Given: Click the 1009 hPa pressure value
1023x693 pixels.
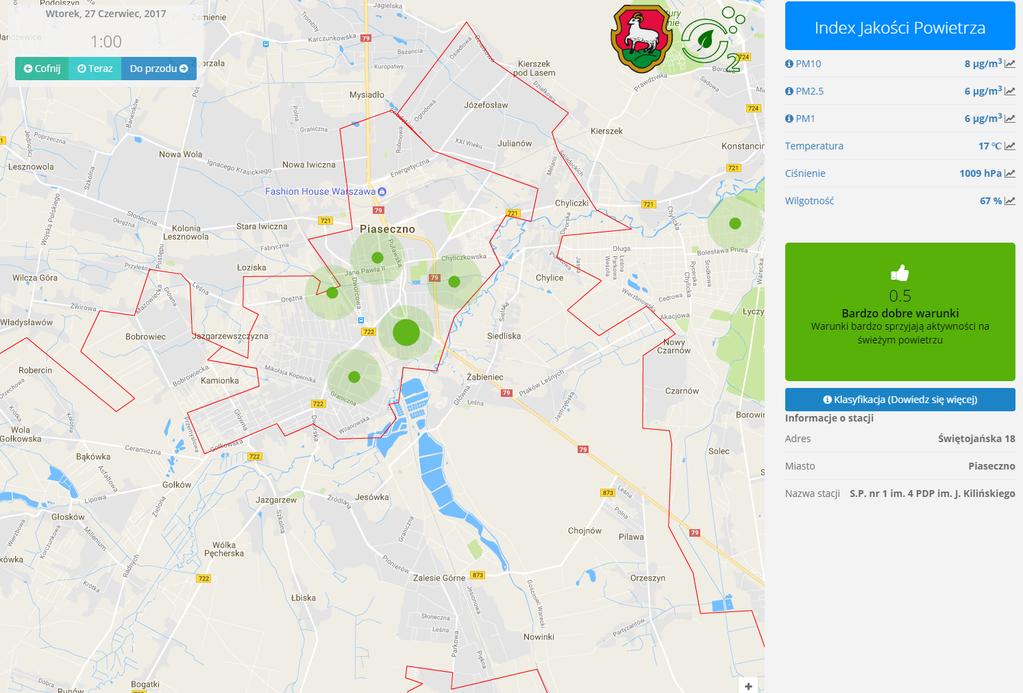Looking at the screenshot, I should coord(981,174).
